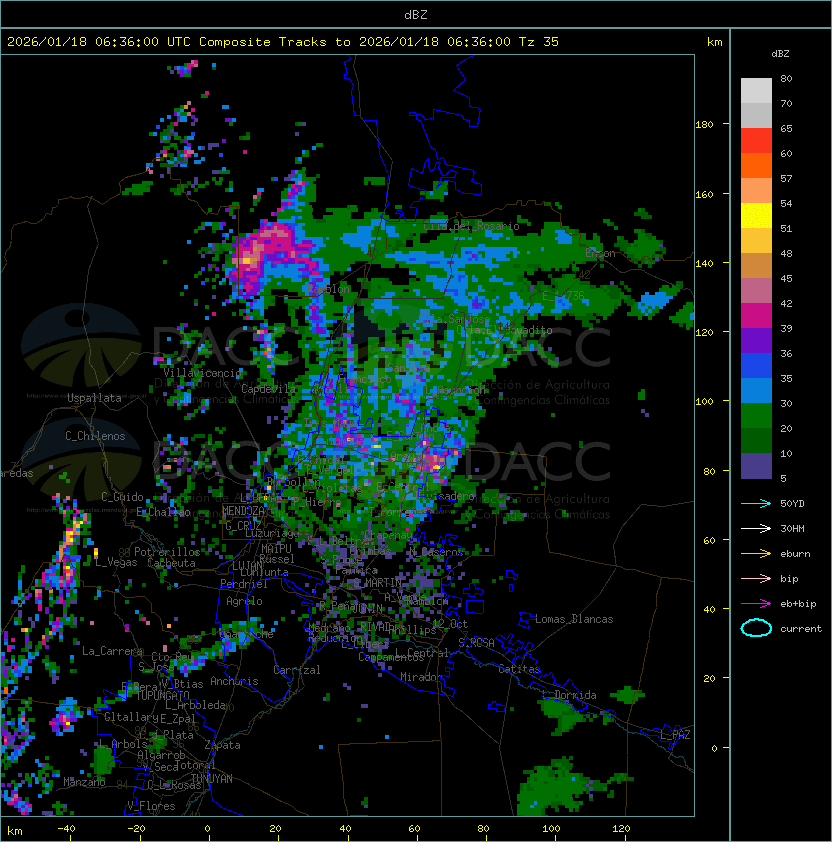
Task: Click the -40 tick on the horizontal axis
Action: tap(66, 829)
